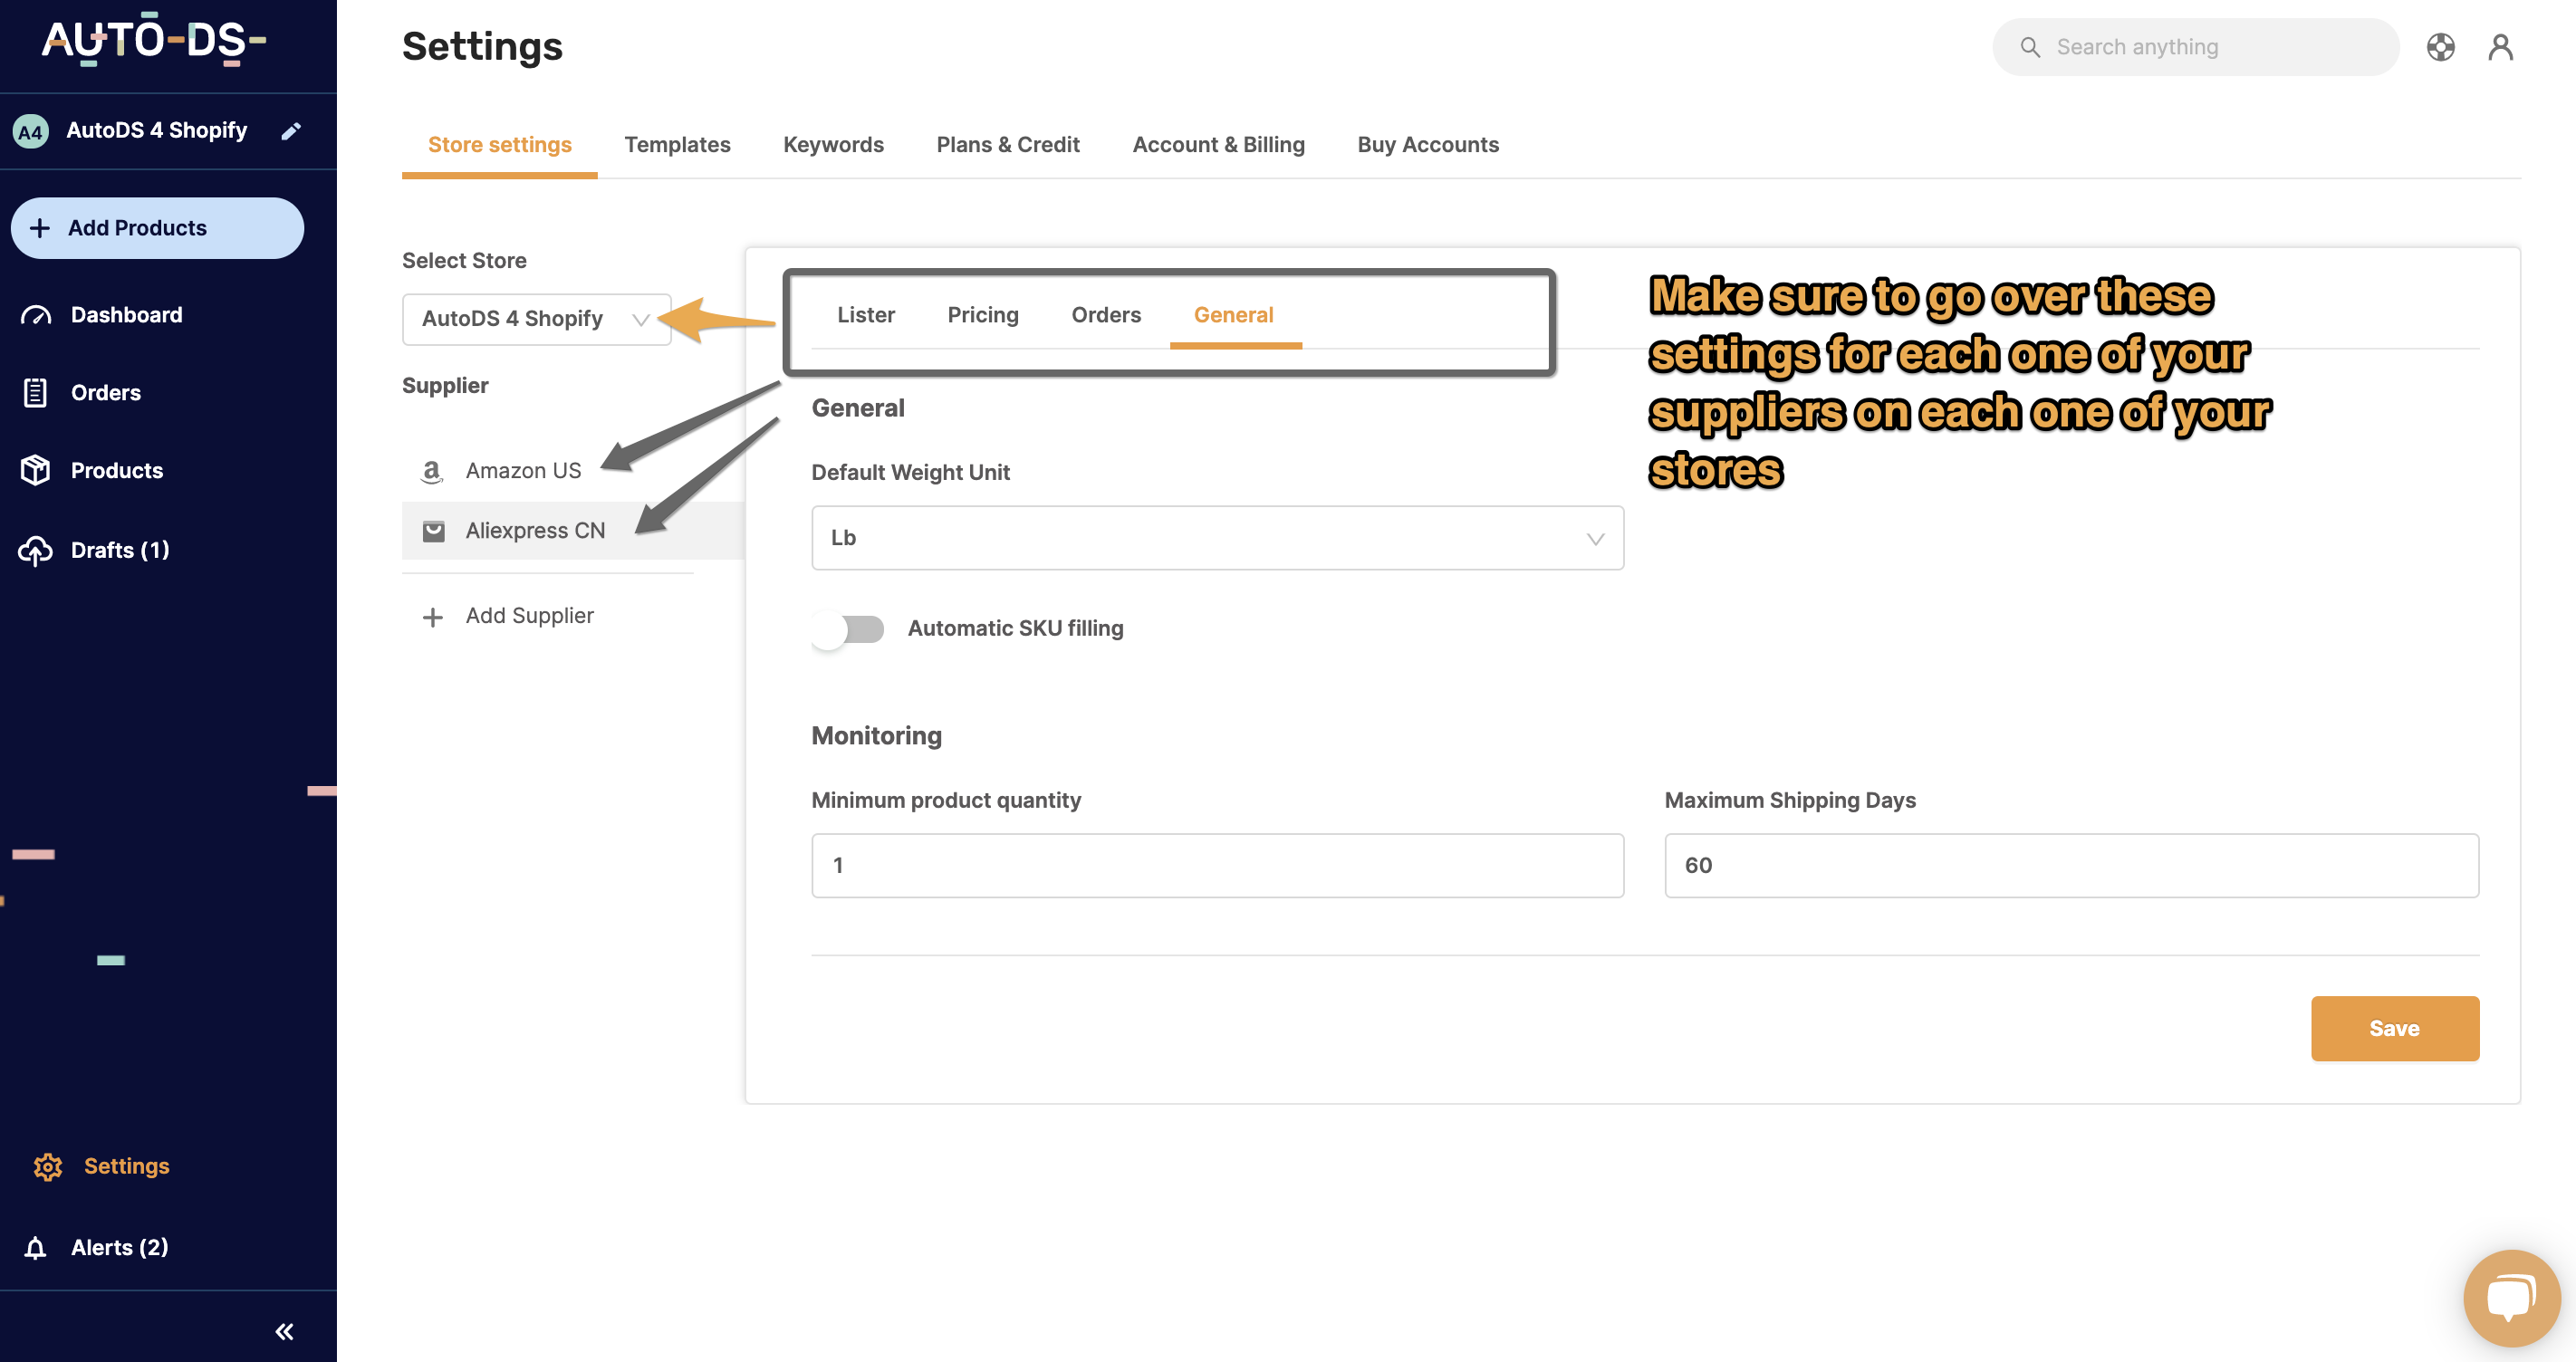2576x1362 pixels.
Task: Click the A4 store avatar badge
Action: point(30,131)
